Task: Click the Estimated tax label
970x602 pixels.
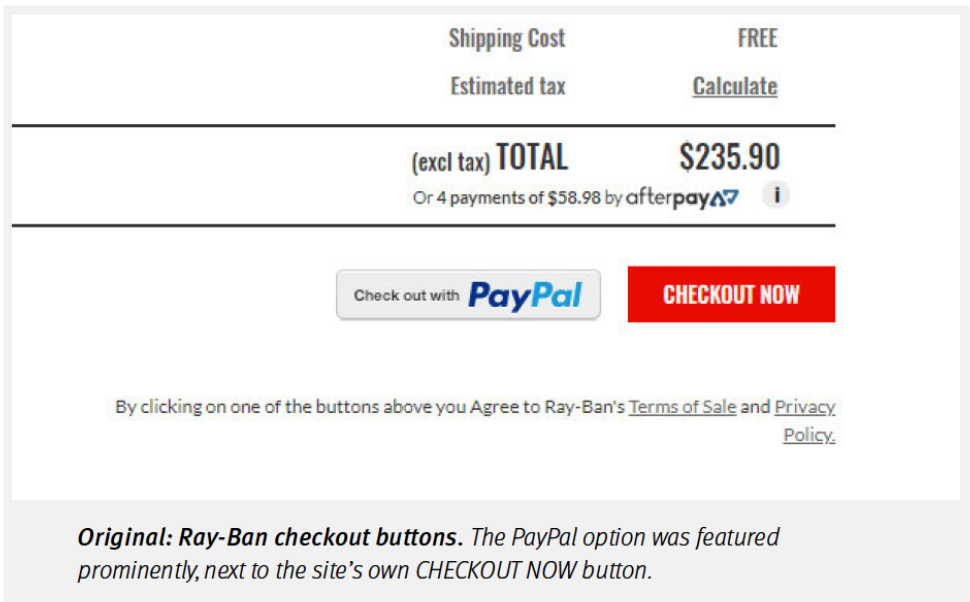Action: click(x=507, y=87)
